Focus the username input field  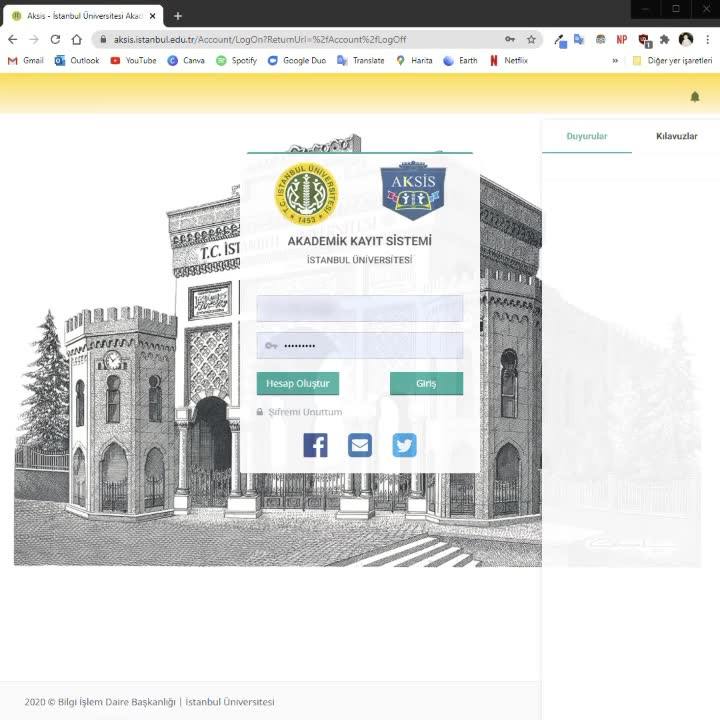pos(360,309)
